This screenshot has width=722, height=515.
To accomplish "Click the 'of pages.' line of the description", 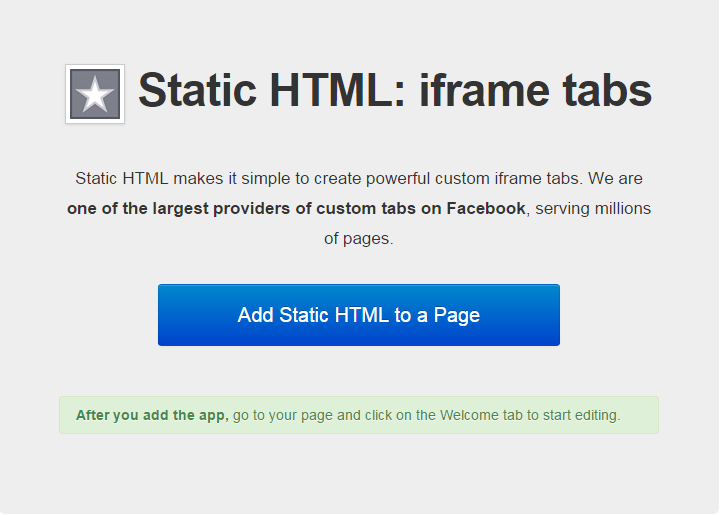I will 359,239.
